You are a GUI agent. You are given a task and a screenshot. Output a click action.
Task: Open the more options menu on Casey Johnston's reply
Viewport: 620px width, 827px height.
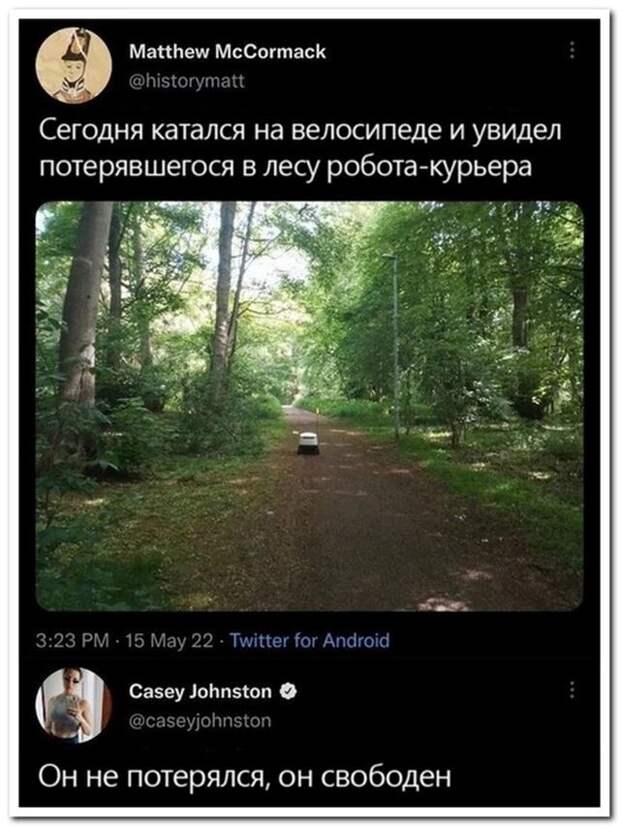[572, 689]
